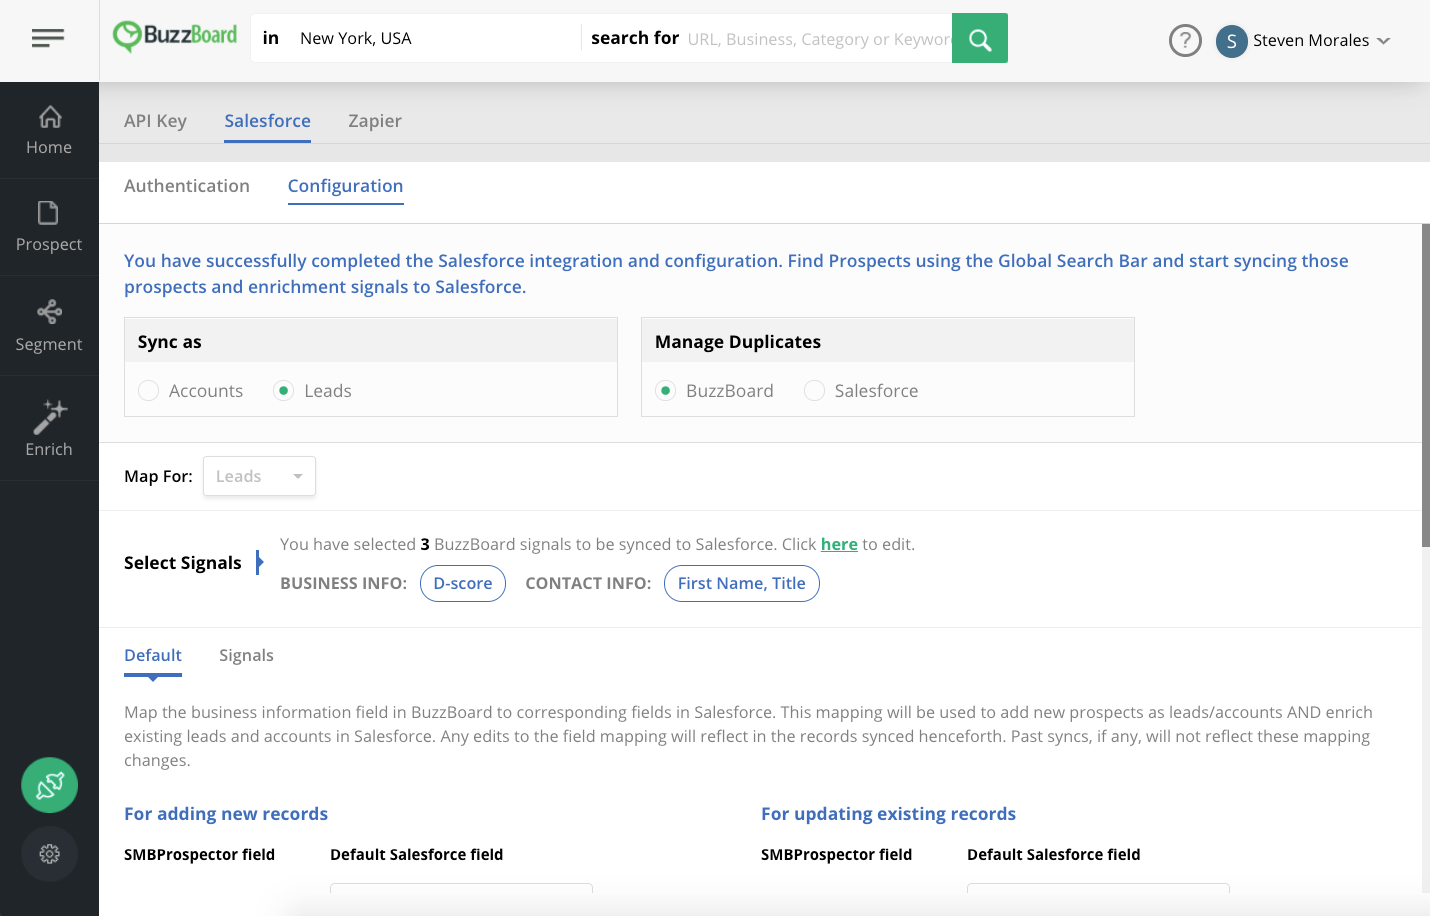Choose BuzzBoard for Manage Duplicates
The height and width of the screenshot is (916, 1430).
click(666, 391)
